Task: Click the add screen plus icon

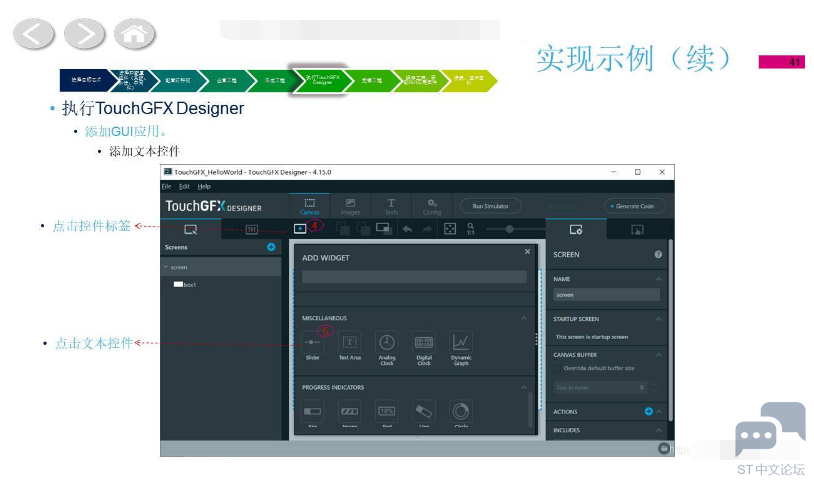Action: tap(271, 247)
